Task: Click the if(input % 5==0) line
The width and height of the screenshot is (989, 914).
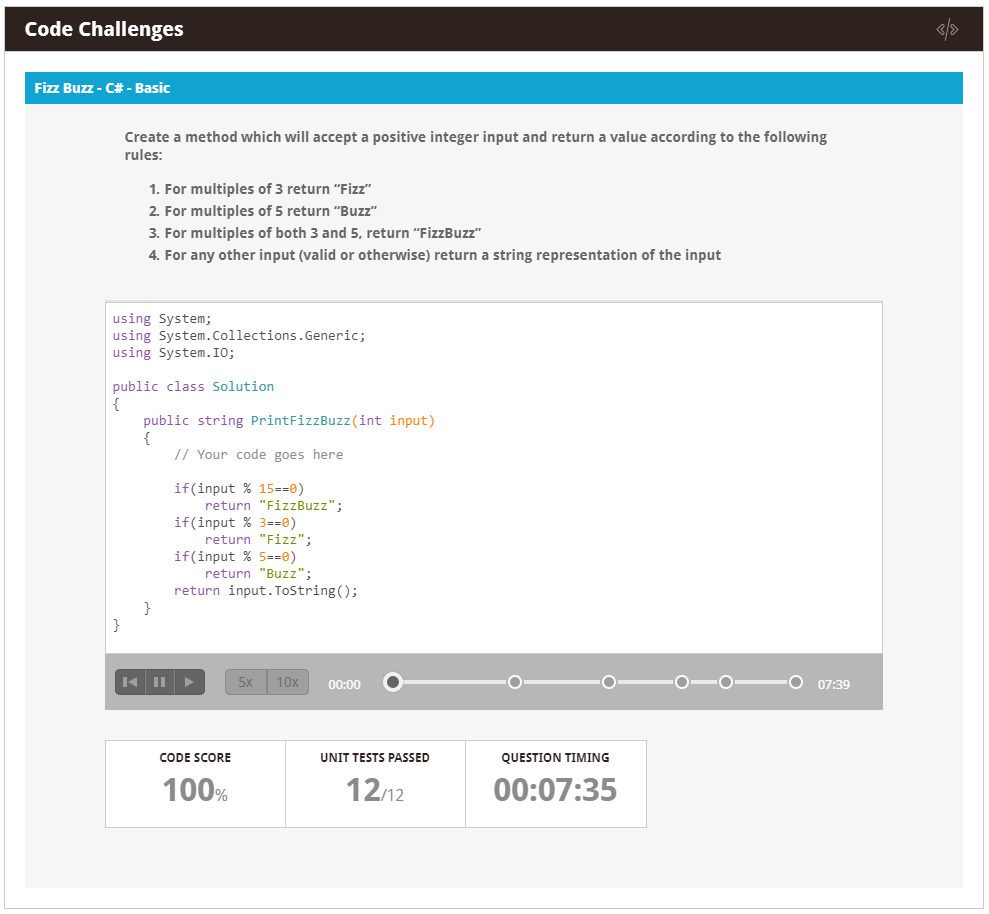Action: click(235, 557)
